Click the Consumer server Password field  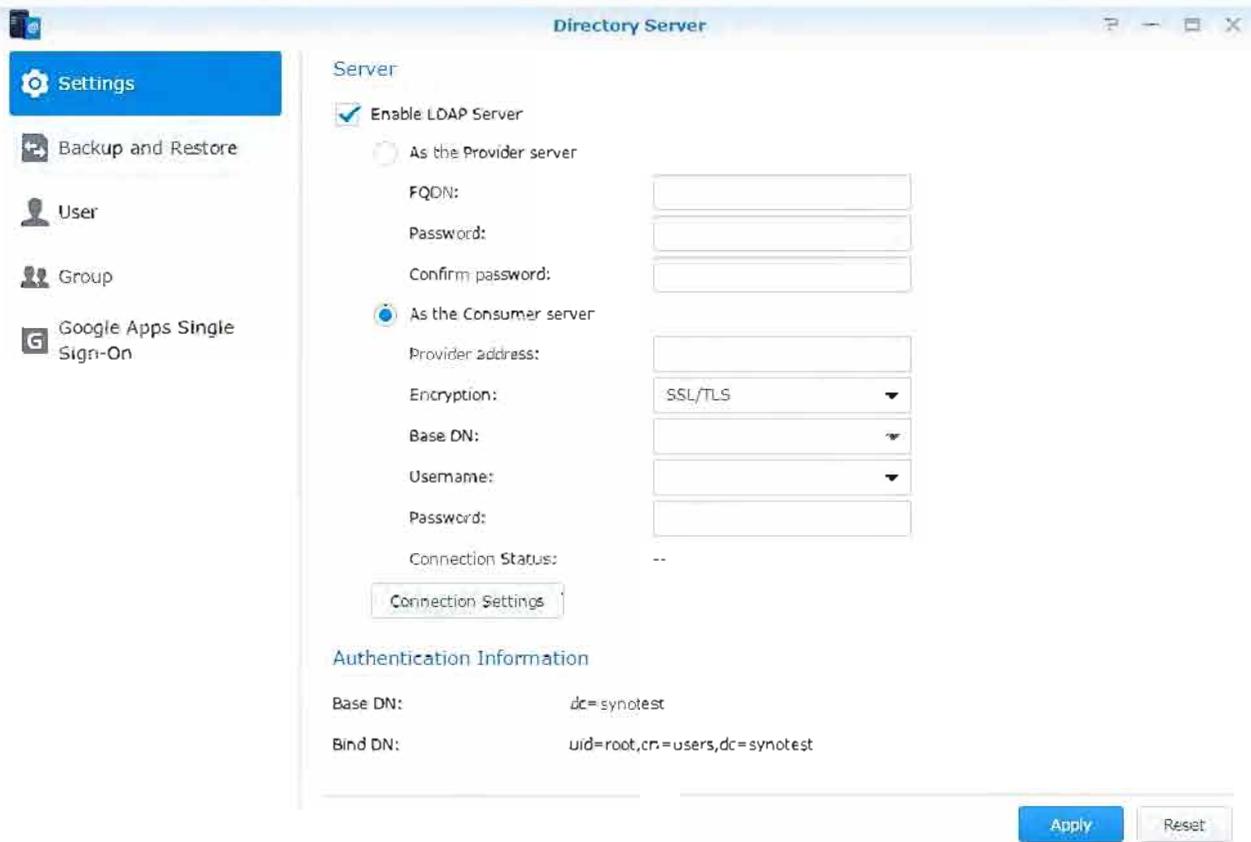point(782,518)
